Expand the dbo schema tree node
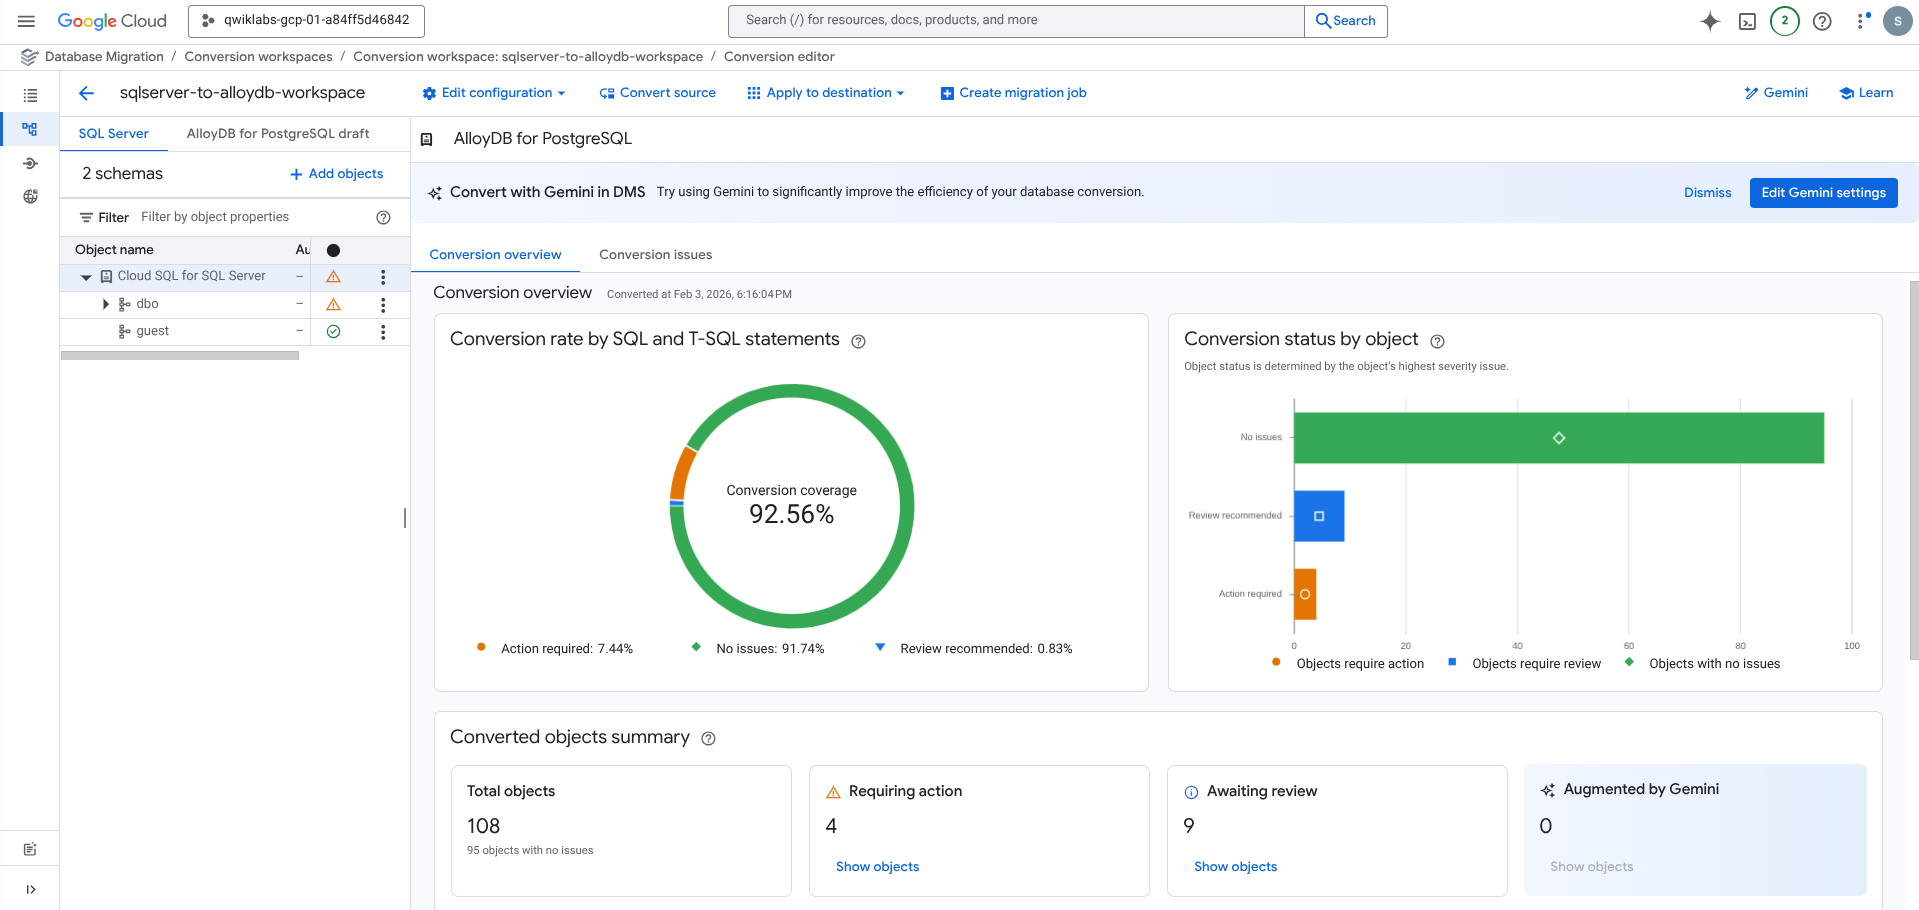 point(106,304)
